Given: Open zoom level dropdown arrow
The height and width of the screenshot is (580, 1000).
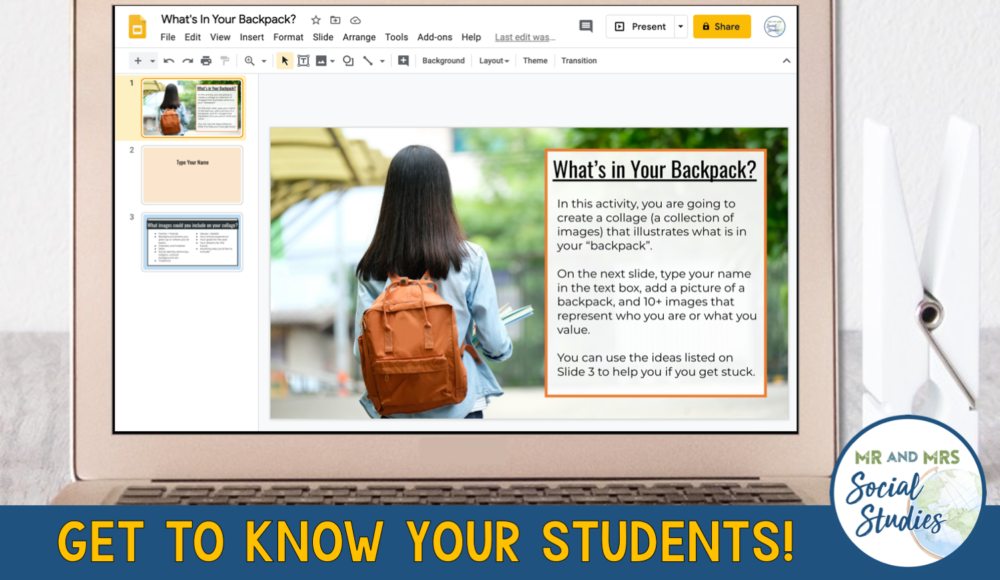Looking at the screenshot, I should click(x=264, y=61).
